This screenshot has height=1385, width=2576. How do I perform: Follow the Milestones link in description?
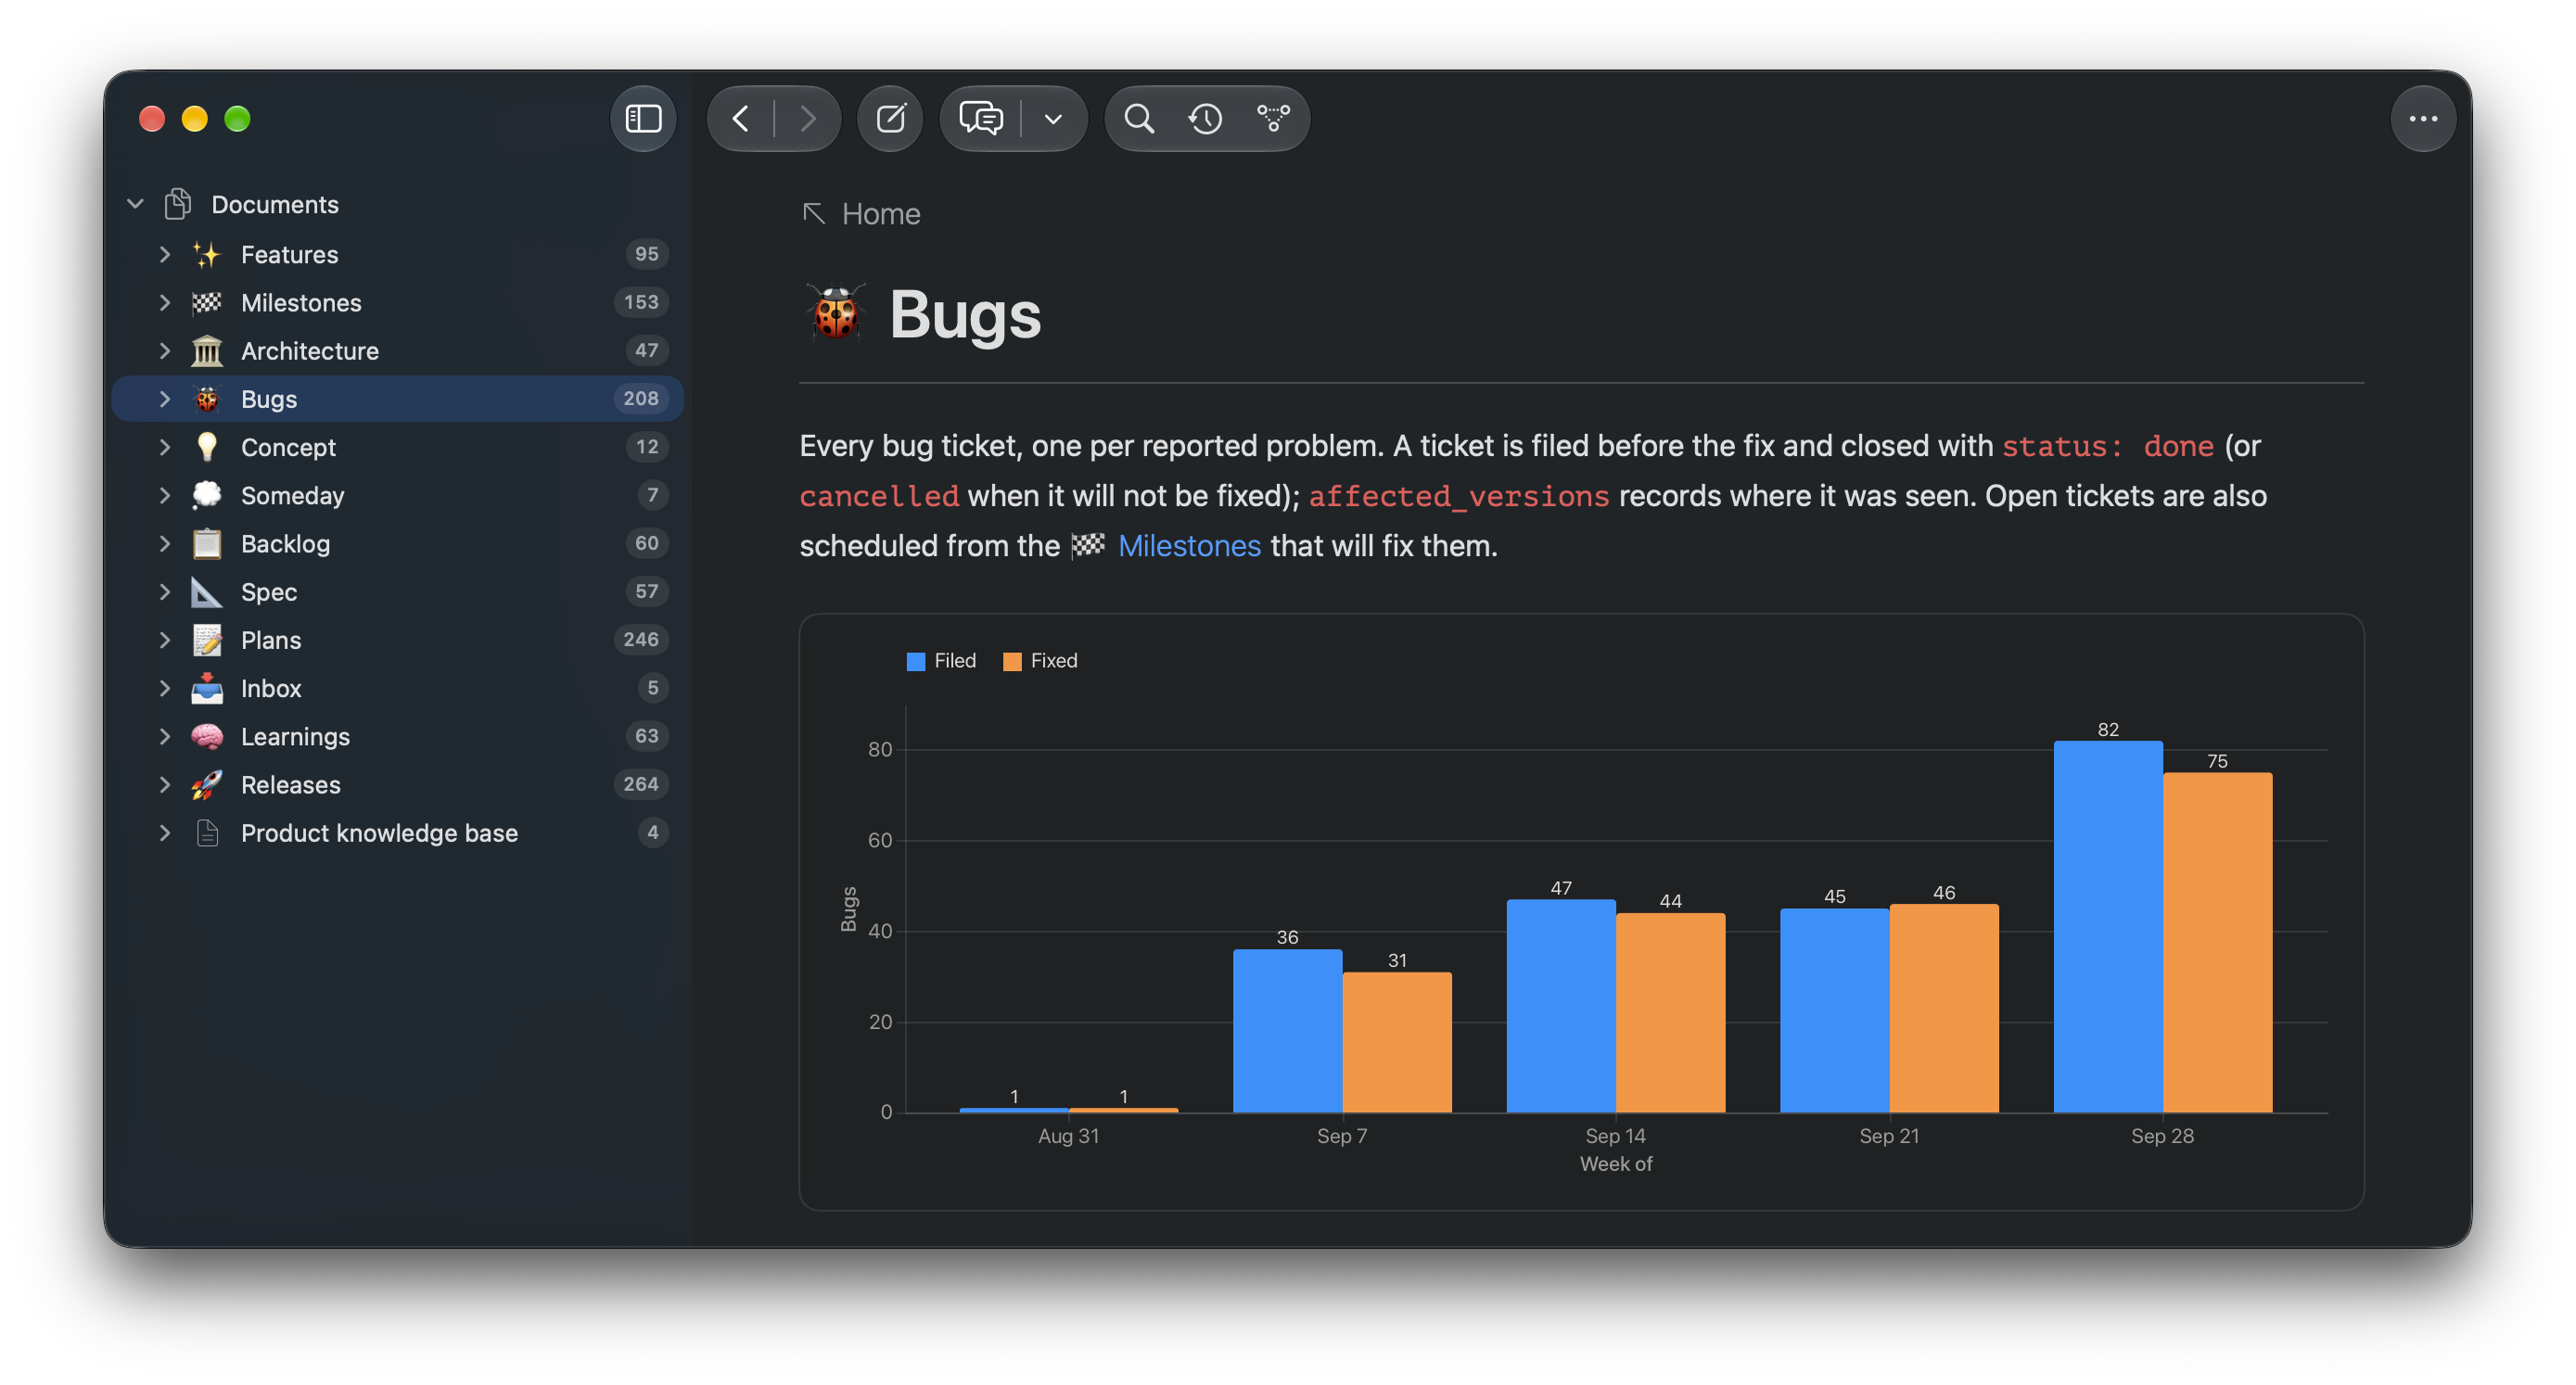1188,545
